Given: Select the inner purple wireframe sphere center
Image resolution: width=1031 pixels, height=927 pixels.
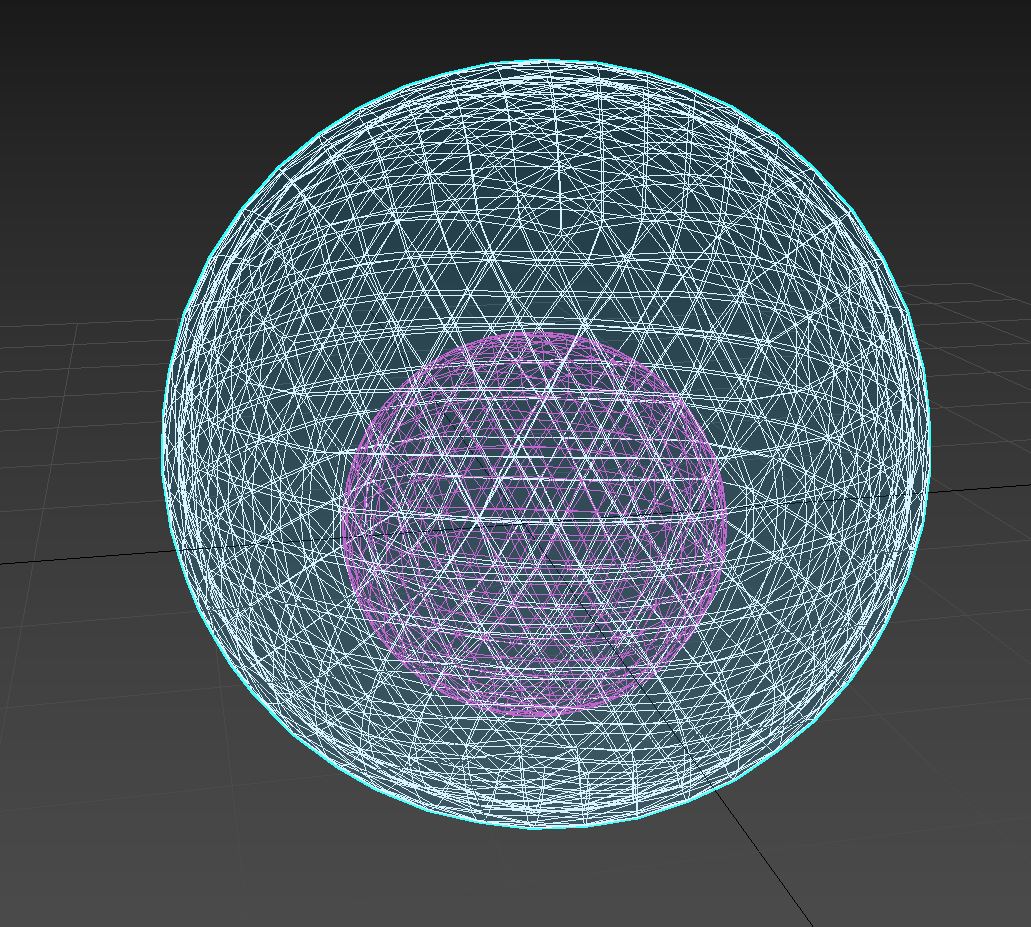Looking at the screenshot, I should pyautogui.click(x=534, y=523).
